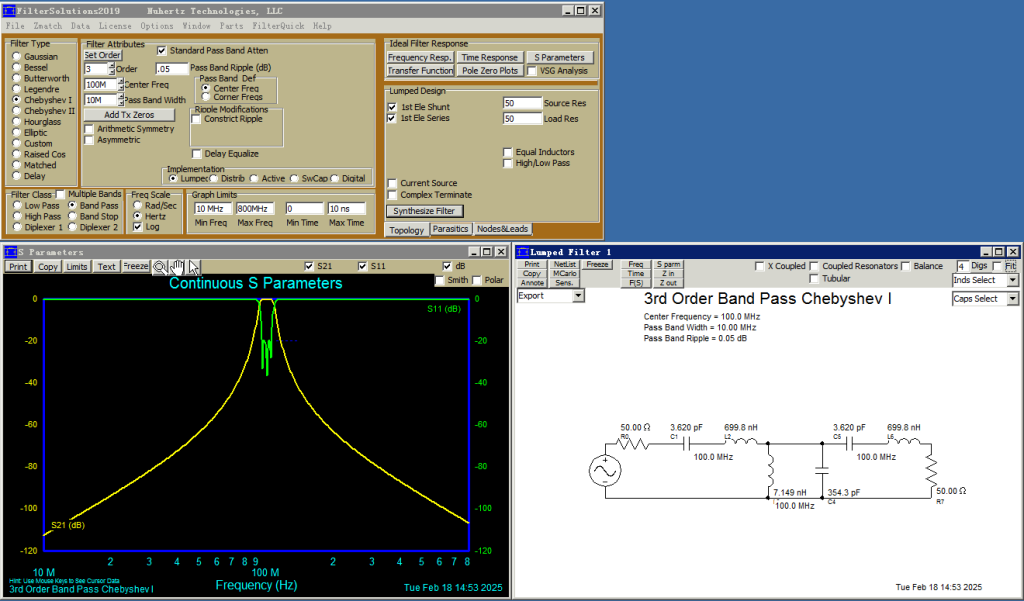This screenshot has height=601, width=1024.
Task: Select the Butterworth filter type
Action: [17, 78]
